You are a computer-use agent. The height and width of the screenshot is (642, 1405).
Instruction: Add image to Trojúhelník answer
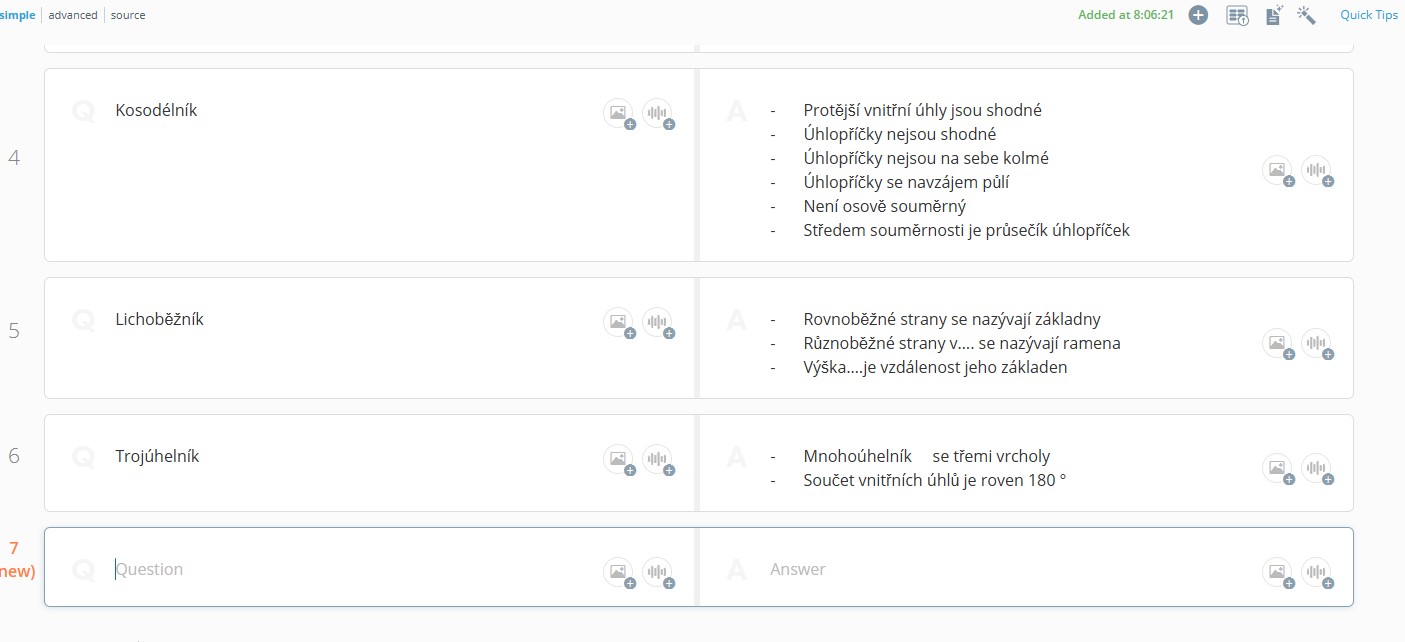(x=1278, y=468)
